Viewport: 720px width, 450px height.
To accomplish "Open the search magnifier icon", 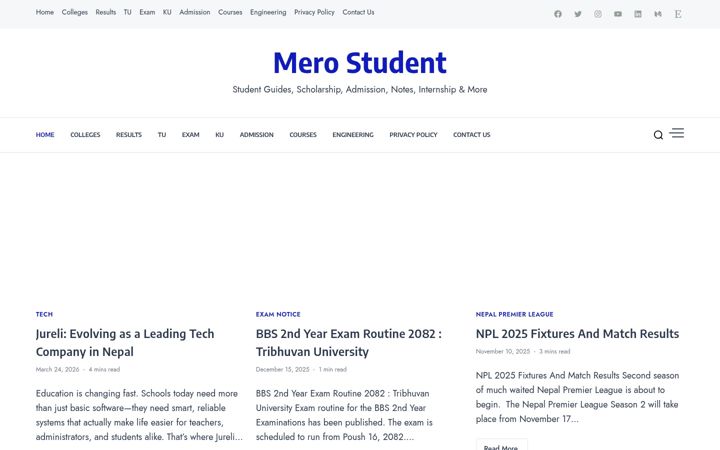I will click(658, 135).
